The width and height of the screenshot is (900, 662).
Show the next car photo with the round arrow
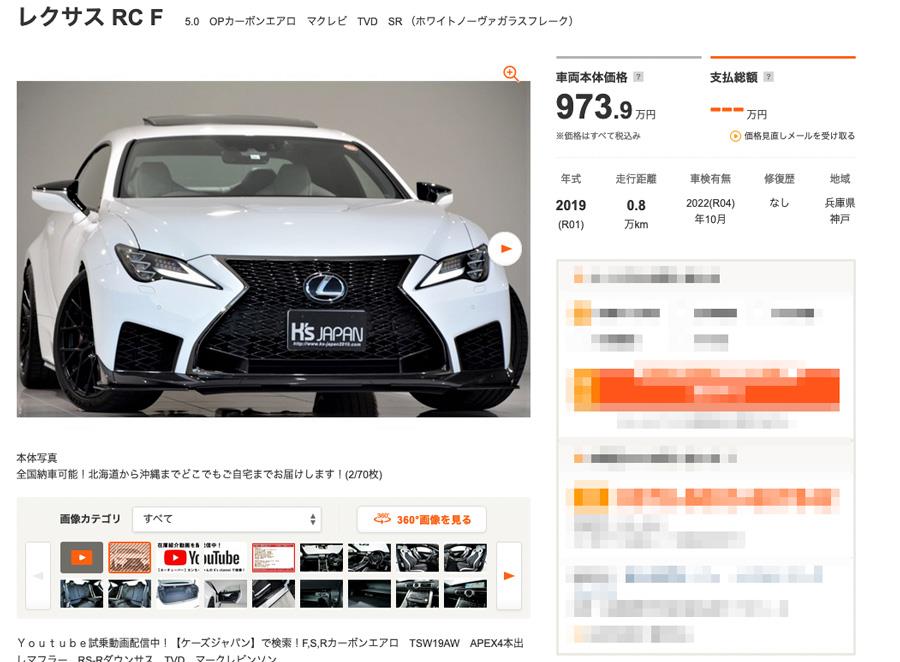[x=506, y=249]
